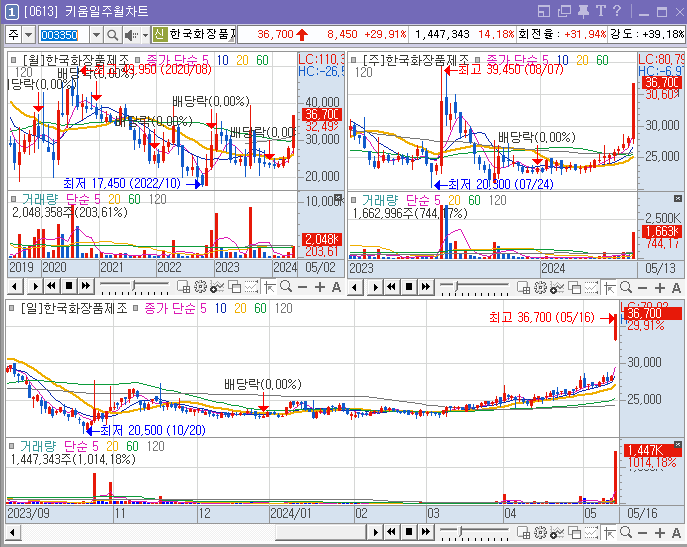Search stock with the magnifier next to code field
Image resolution: width=687 pixels, height=547 pixels.
(112, 35)
